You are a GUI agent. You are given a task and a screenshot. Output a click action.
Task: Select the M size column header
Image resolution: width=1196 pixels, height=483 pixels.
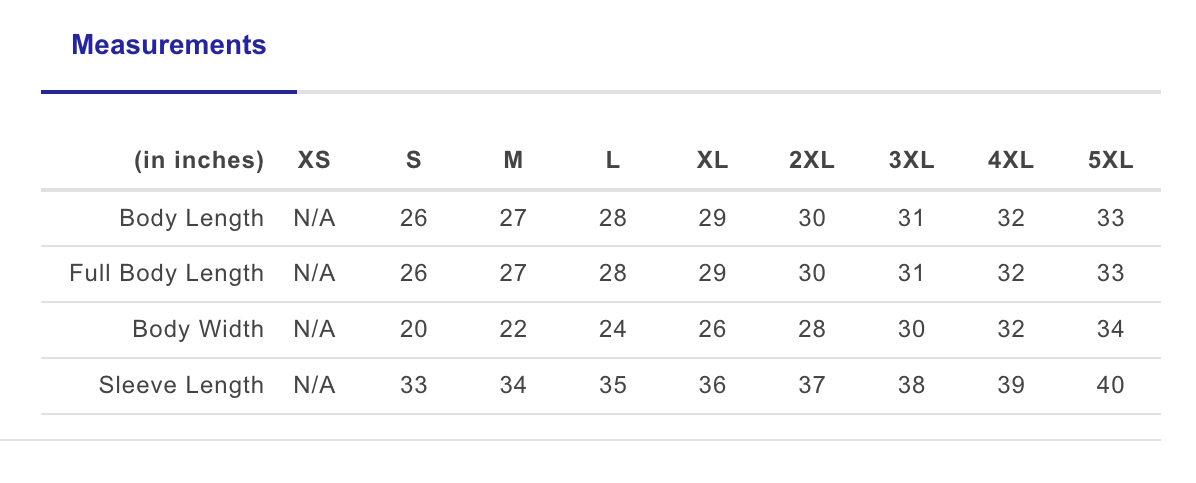tap(513, 161)
